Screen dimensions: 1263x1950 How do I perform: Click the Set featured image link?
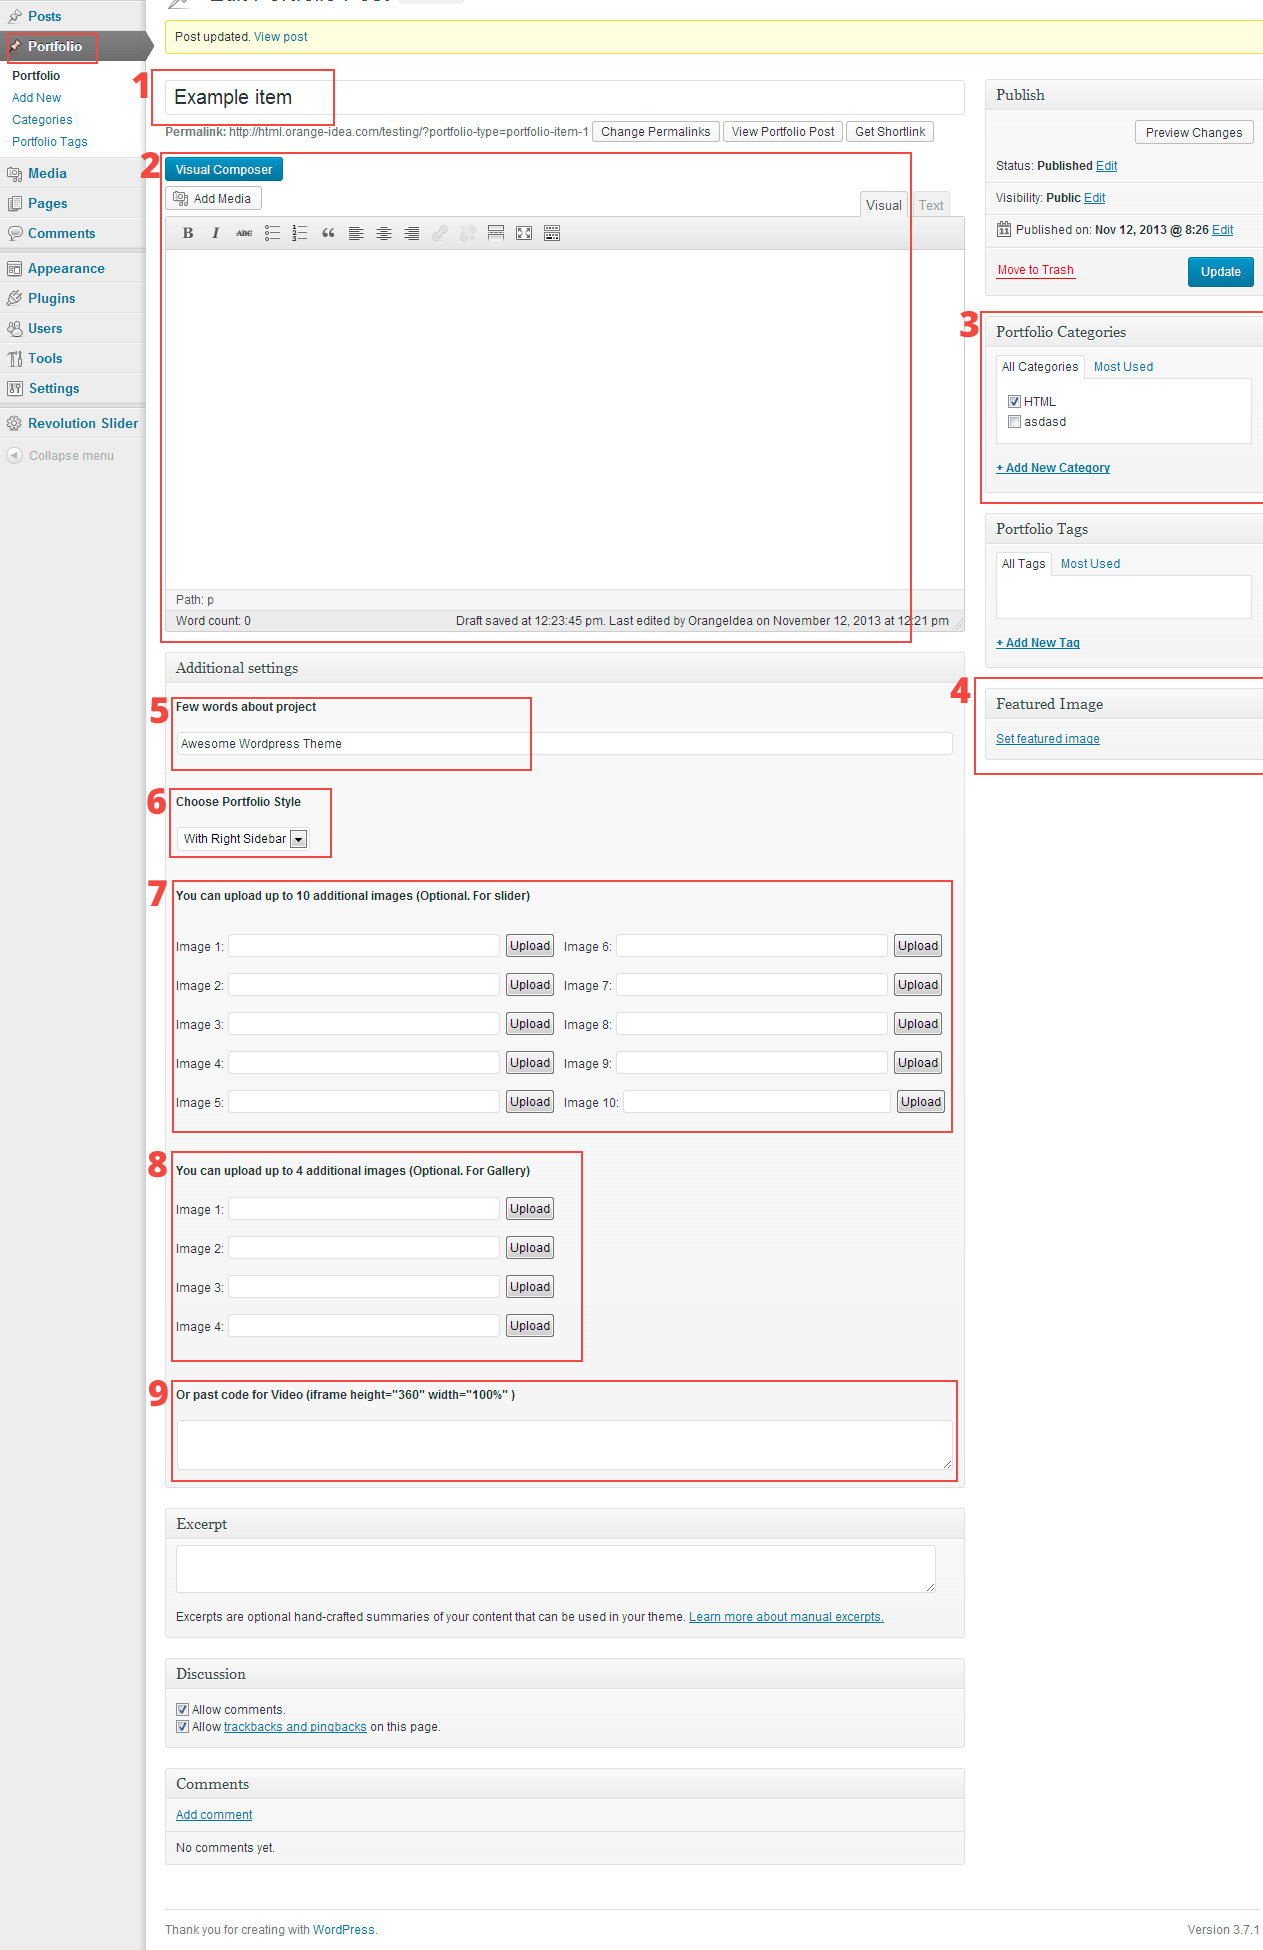(1047, 739)
